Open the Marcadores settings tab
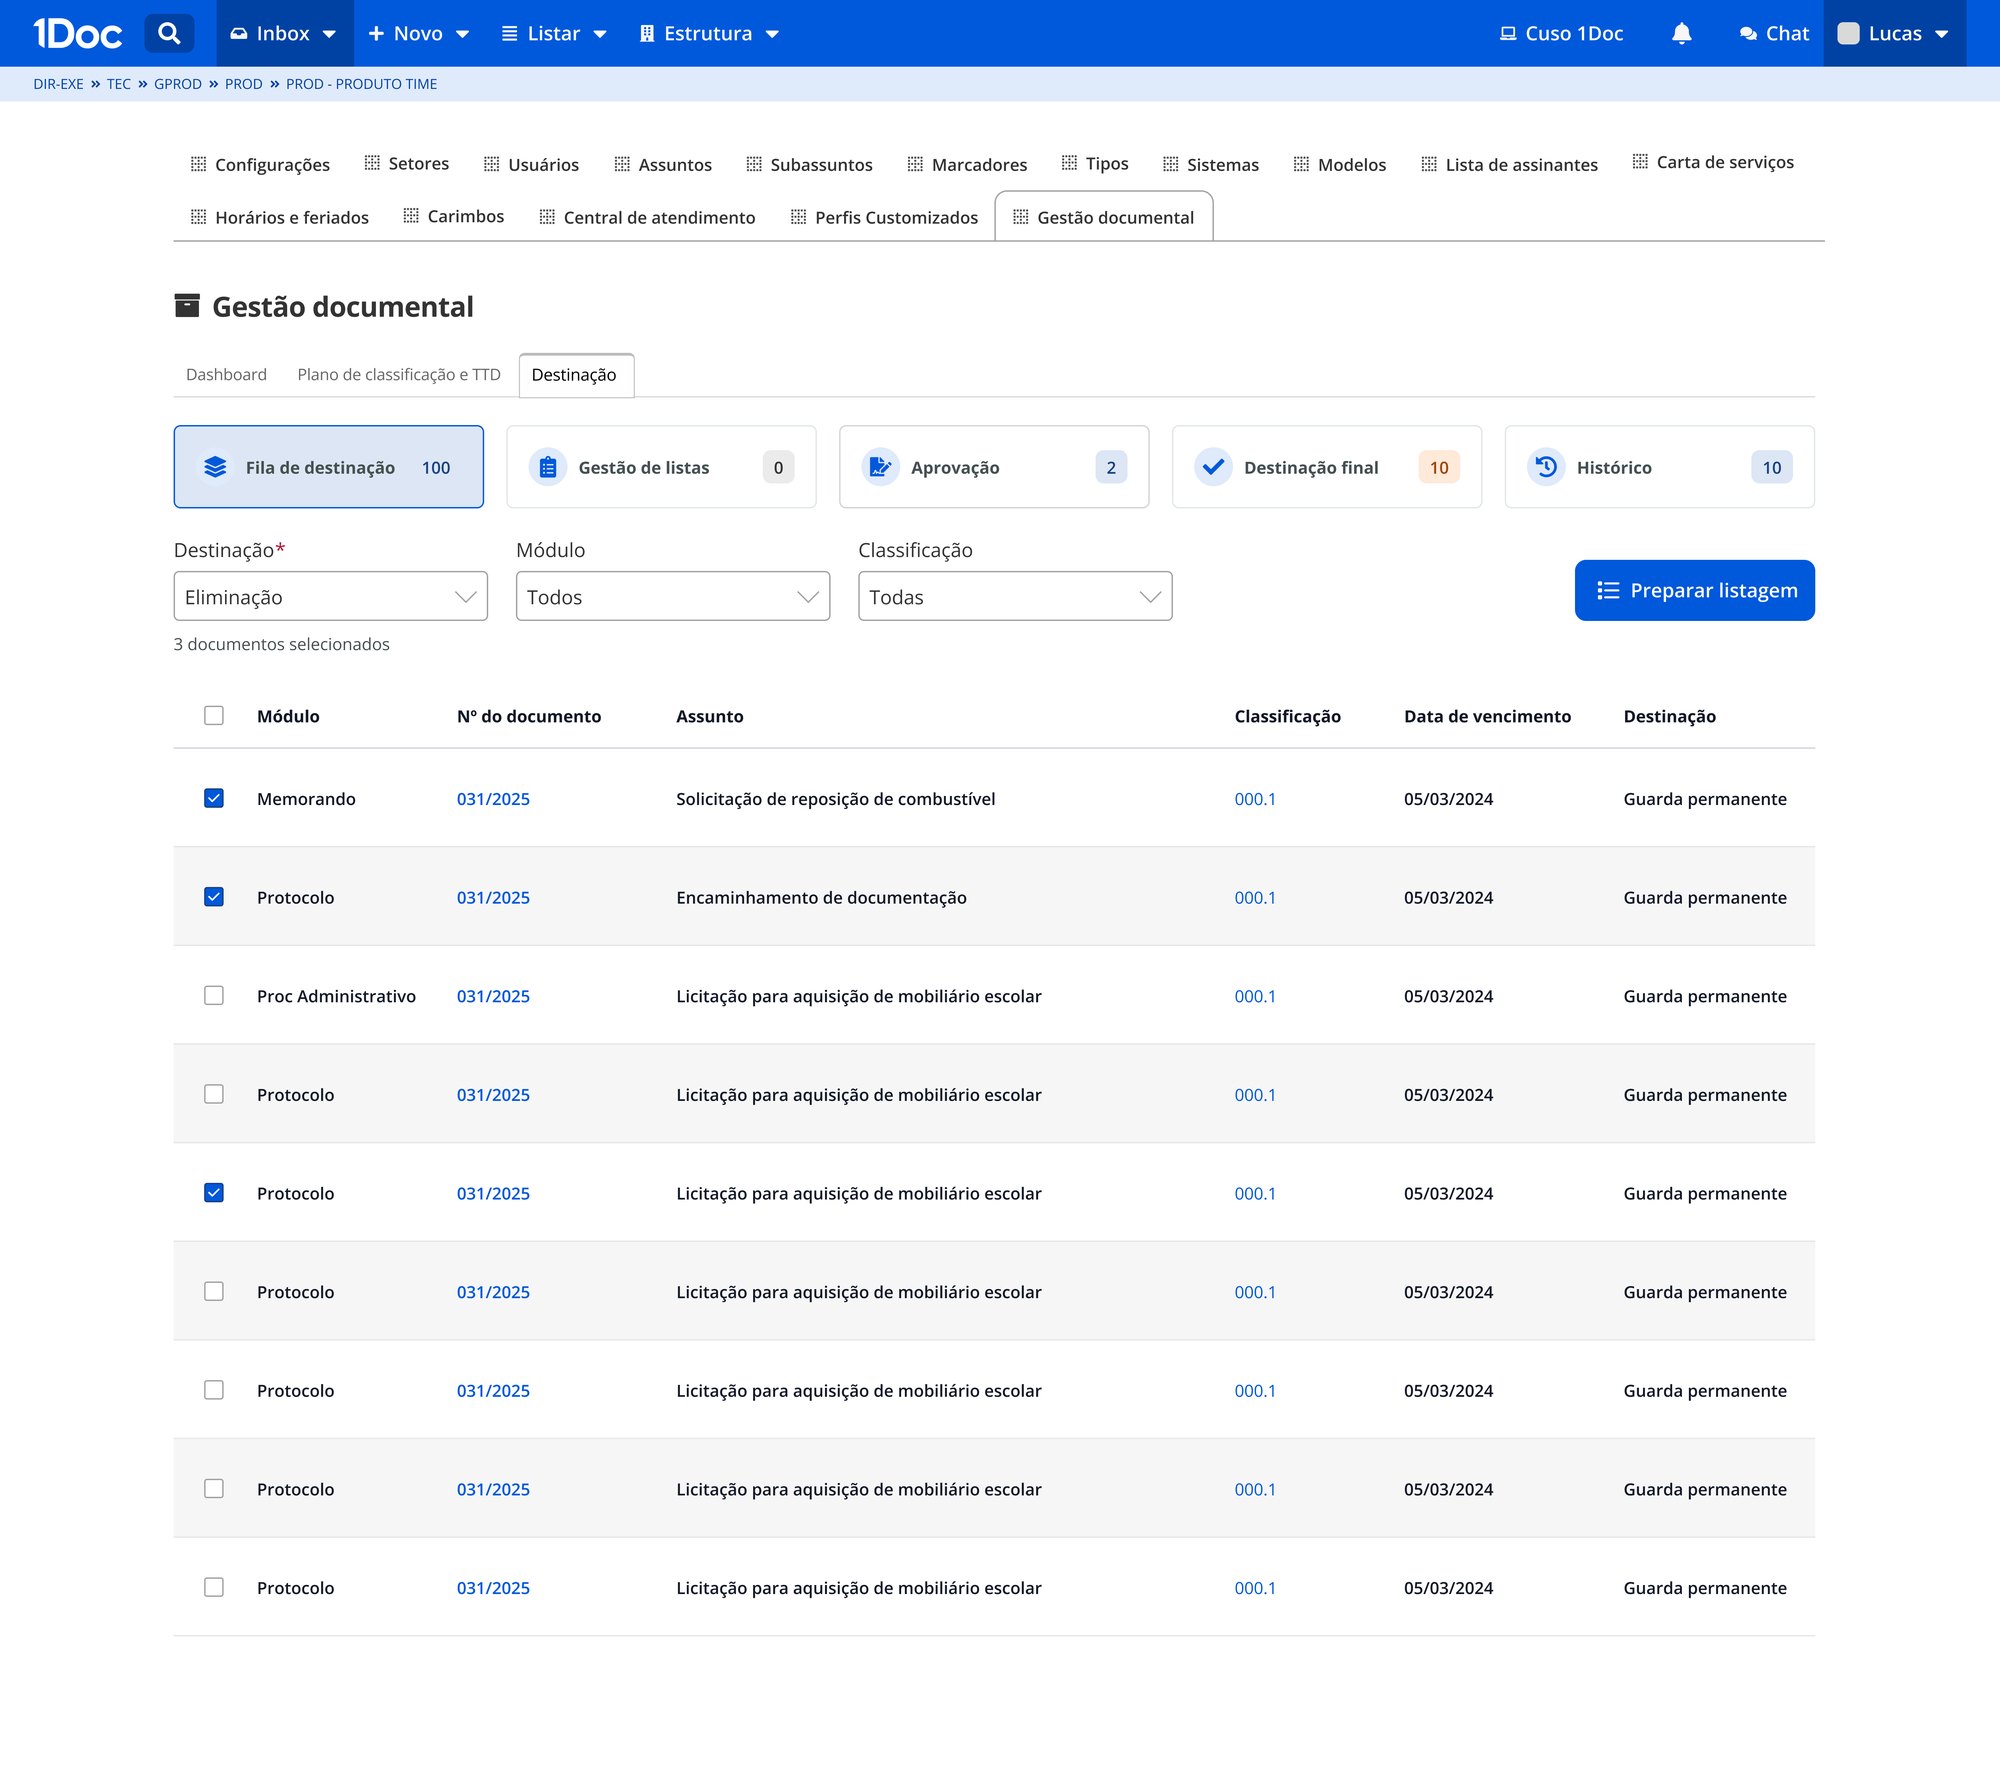The height and width of the screenshot is (1767, 2000). [x=967, y=164]
